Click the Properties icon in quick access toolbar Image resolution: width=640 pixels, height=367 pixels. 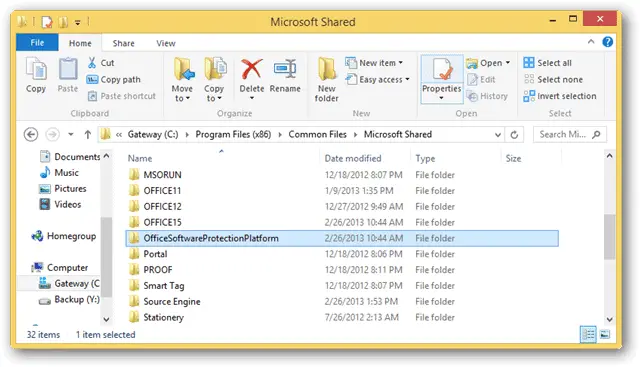pyautogui.click(x=47, y=22)
